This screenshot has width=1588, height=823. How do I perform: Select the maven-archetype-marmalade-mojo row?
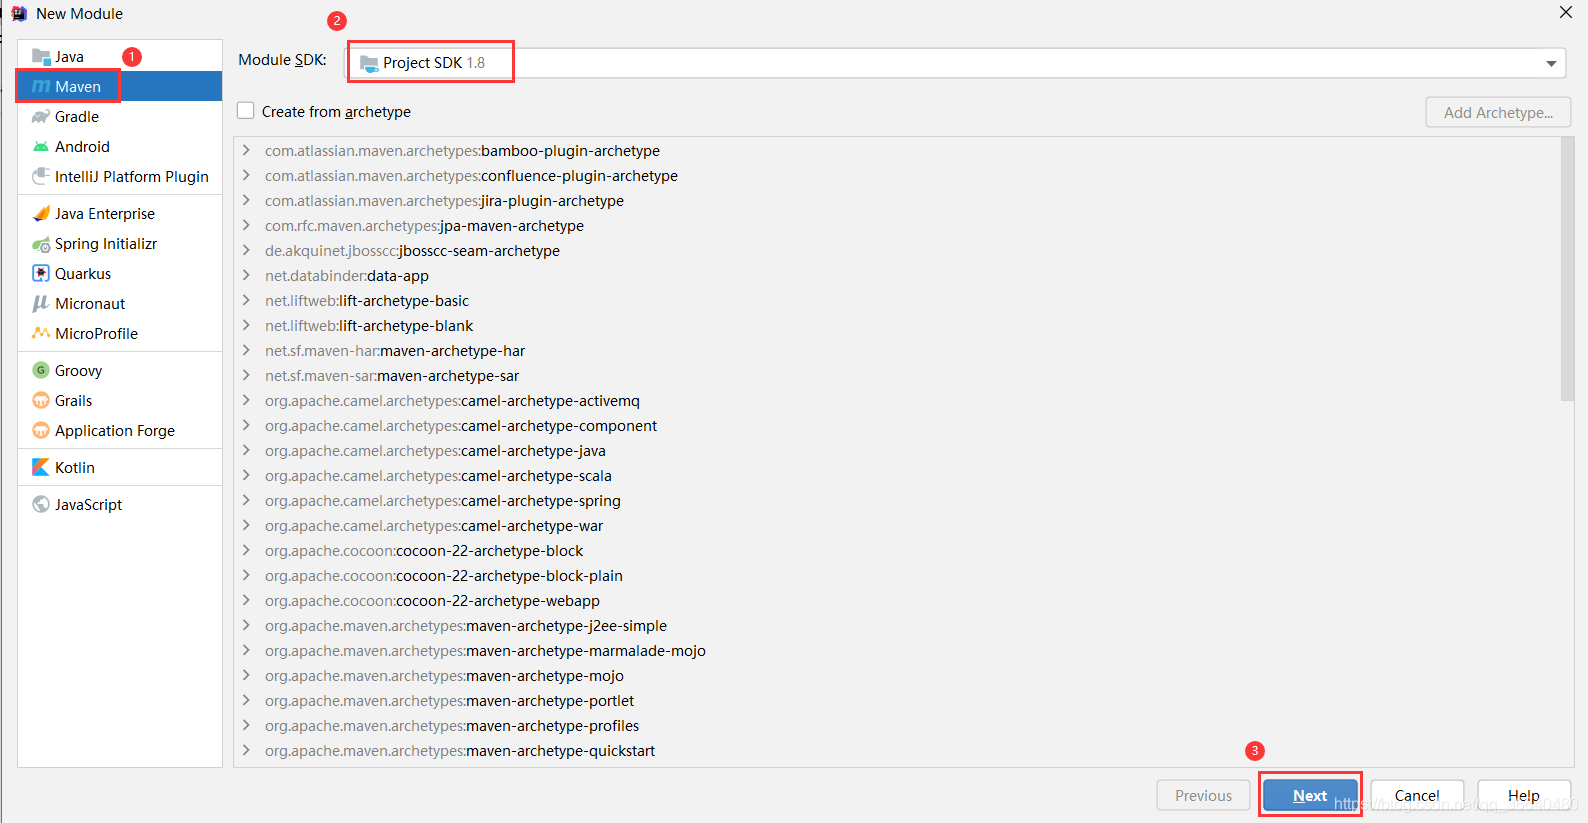click(x=897, y=651)
